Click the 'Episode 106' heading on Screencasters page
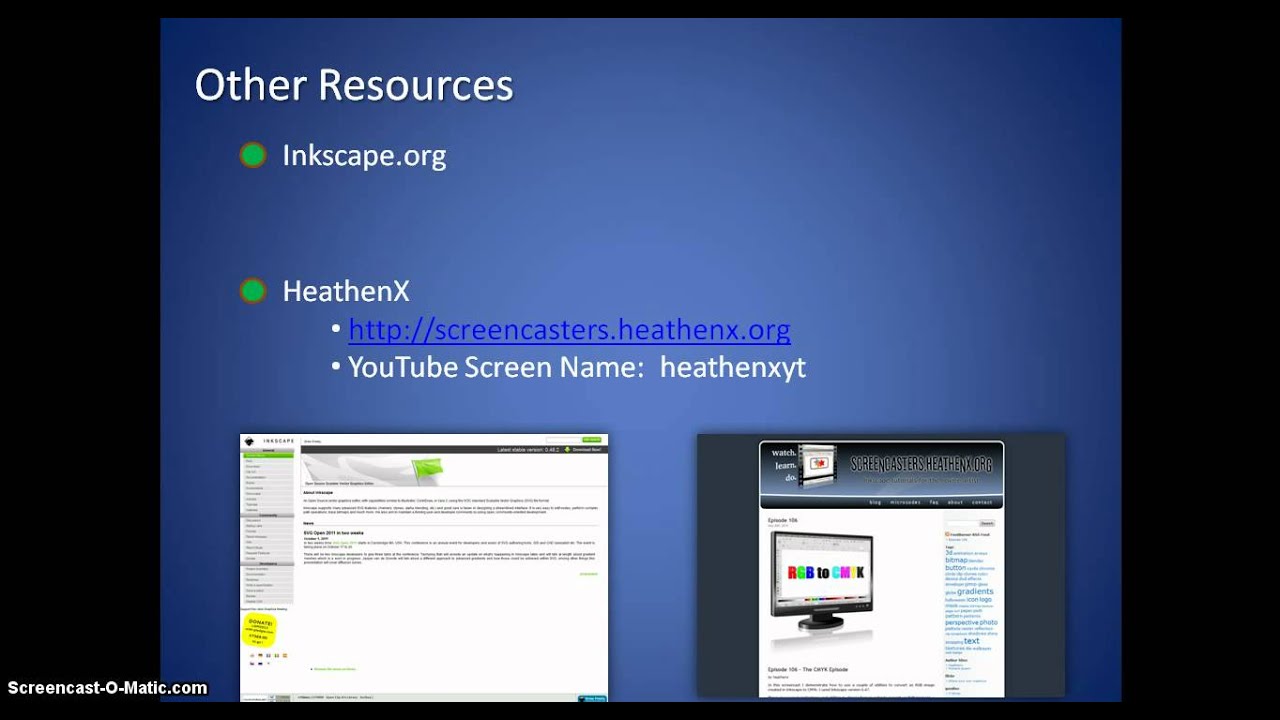 [x=782, y=520]
